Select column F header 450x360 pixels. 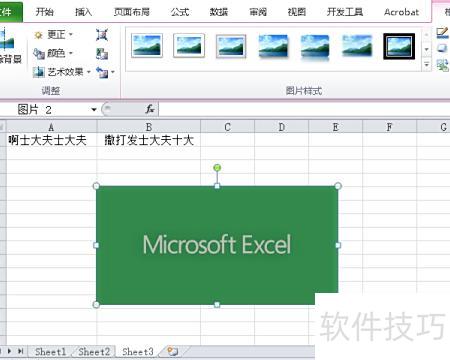[389, 127]
